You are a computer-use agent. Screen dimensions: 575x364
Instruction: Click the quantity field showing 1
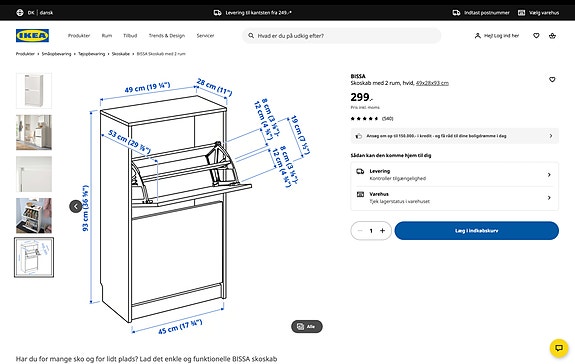tap(371, 231)
